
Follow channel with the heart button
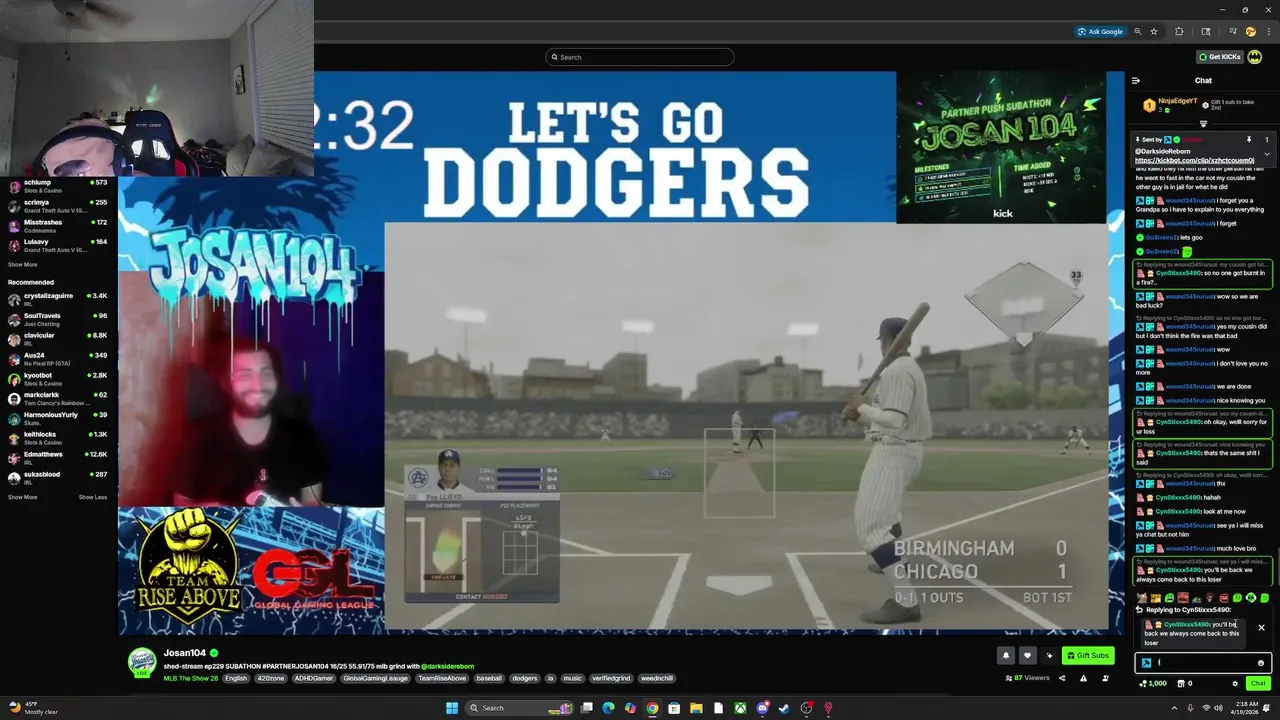[1027, 656]
